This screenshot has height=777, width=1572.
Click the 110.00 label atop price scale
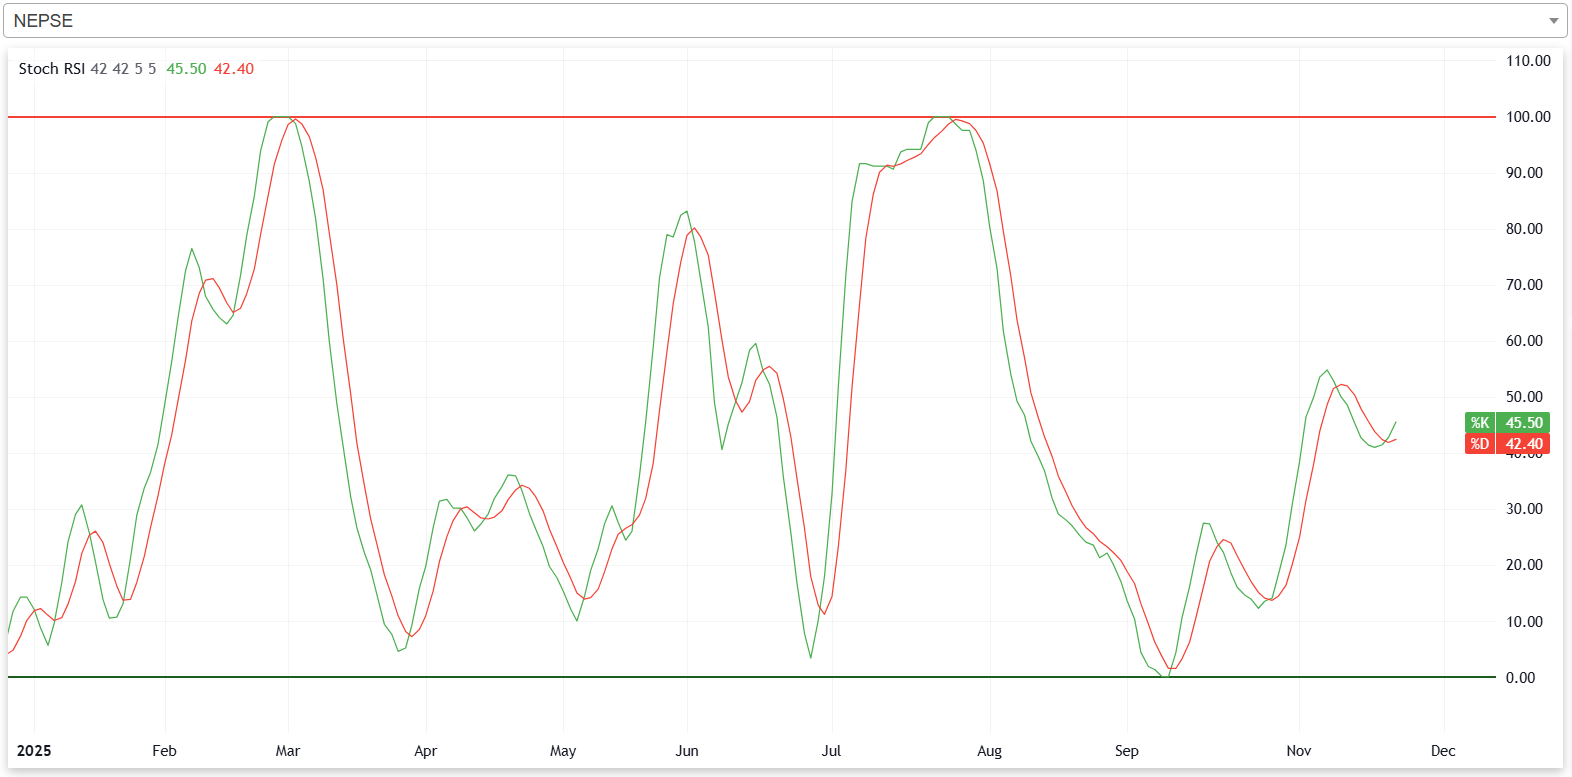[x=1528, y=61]
